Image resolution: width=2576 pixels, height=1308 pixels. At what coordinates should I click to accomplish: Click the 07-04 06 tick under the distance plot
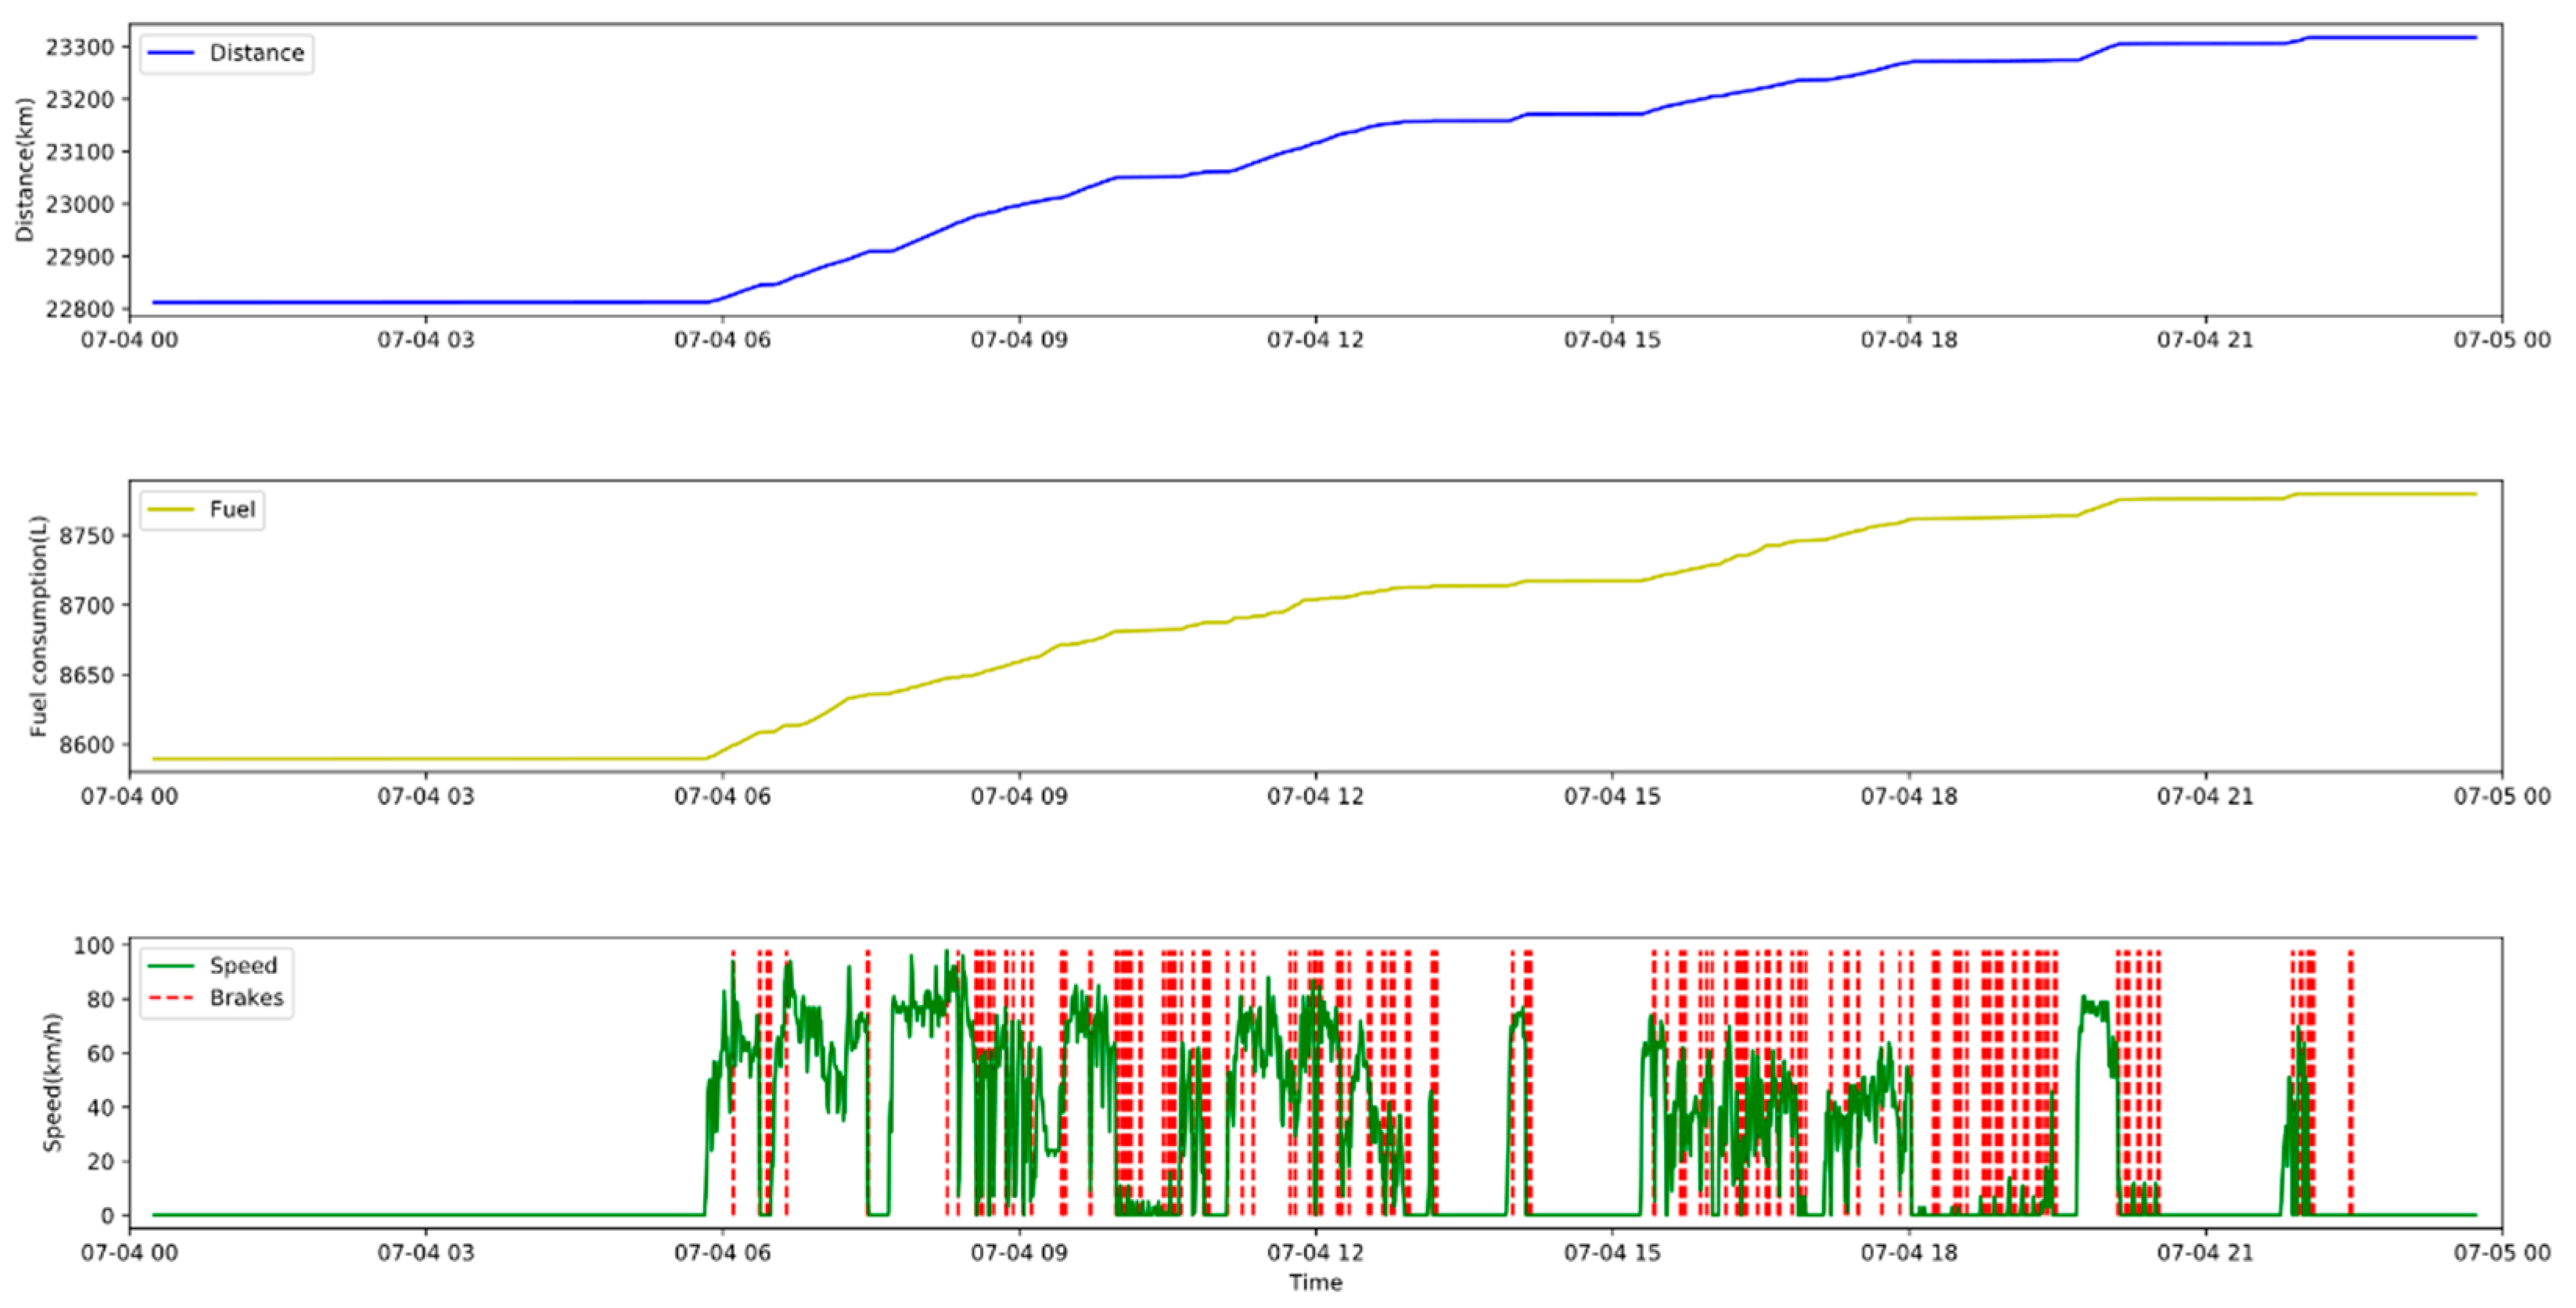pos(722,340)
